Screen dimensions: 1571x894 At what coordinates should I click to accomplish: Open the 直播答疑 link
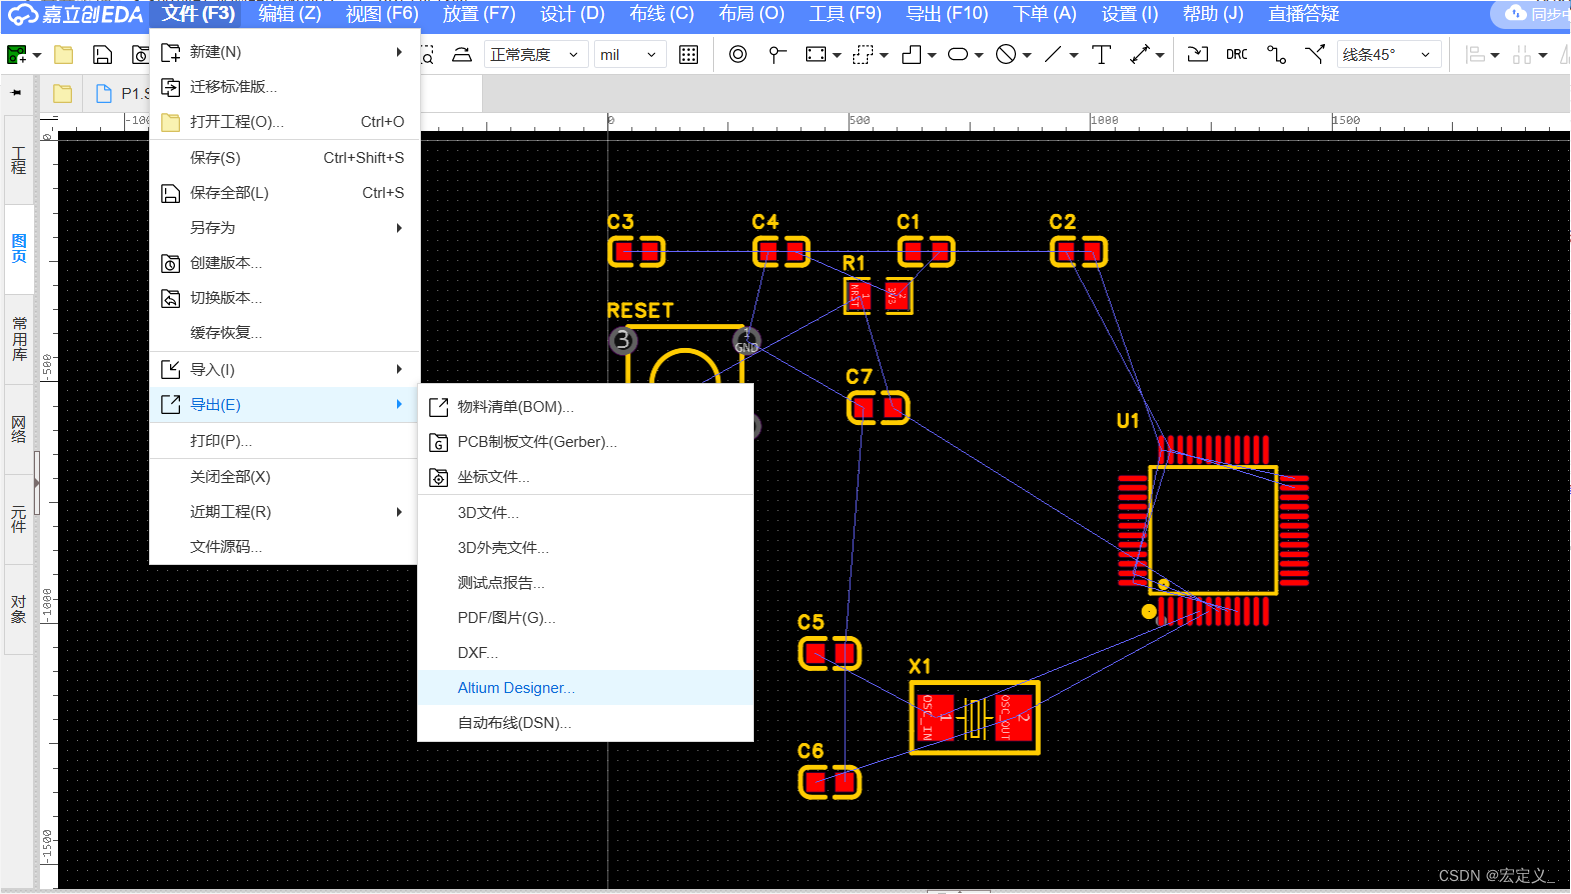(1303, 14)
